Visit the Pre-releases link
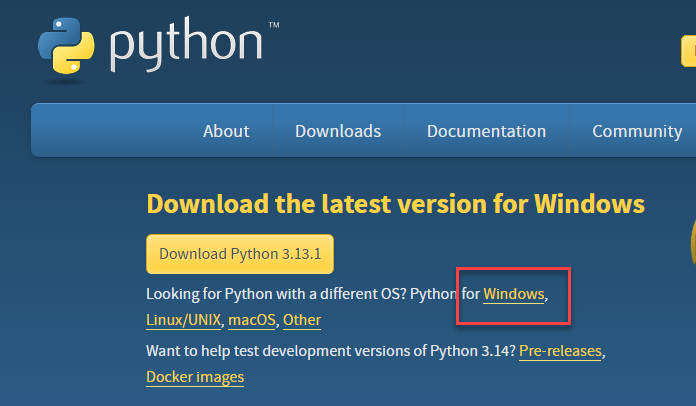696x406 pixels. [x=561, y=352]
